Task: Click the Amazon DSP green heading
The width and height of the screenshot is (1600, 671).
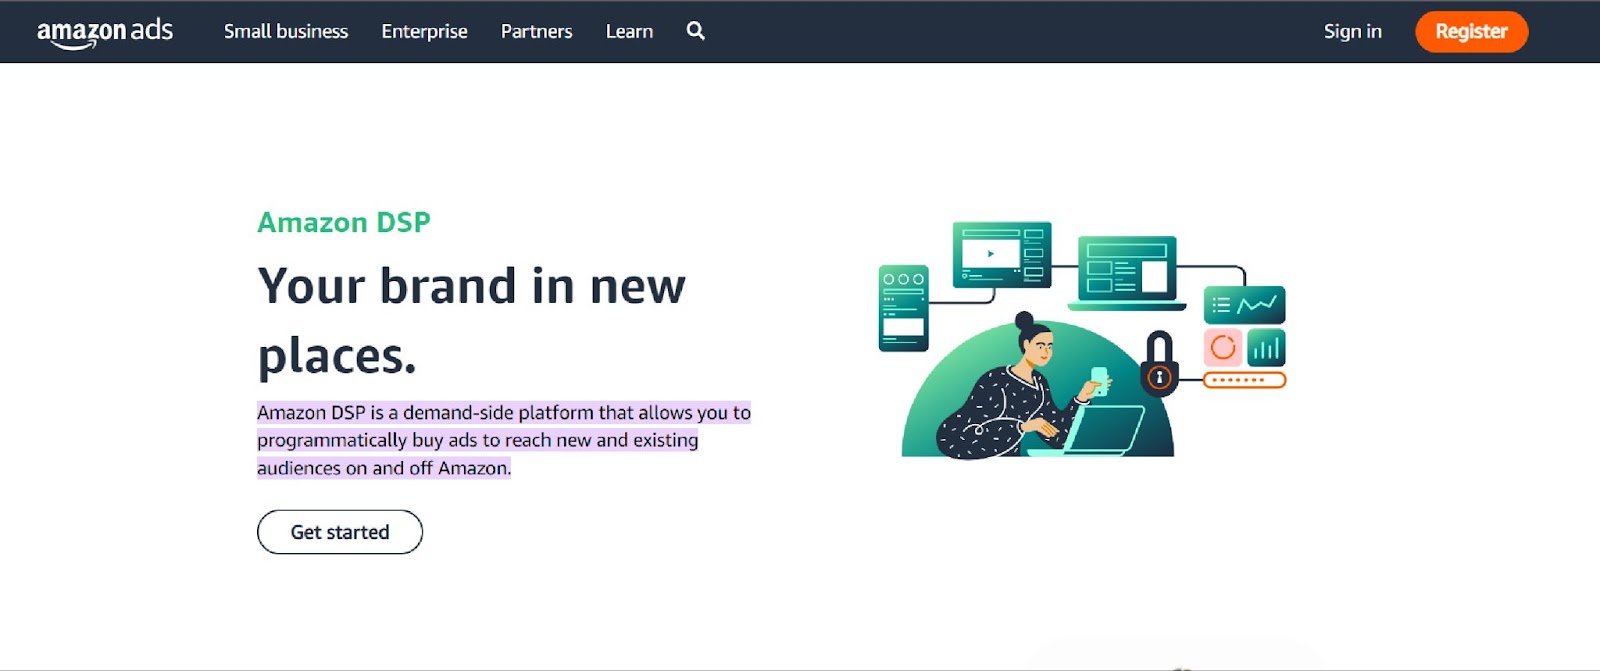Action: point(344,222)
